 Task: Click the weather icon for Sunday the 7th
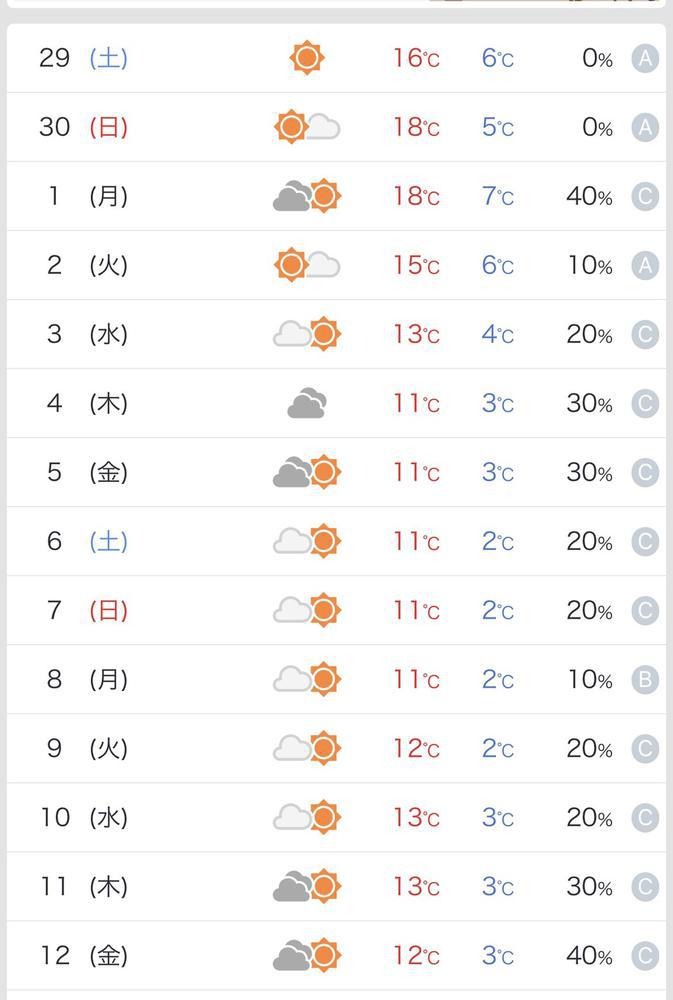[307, 610]
